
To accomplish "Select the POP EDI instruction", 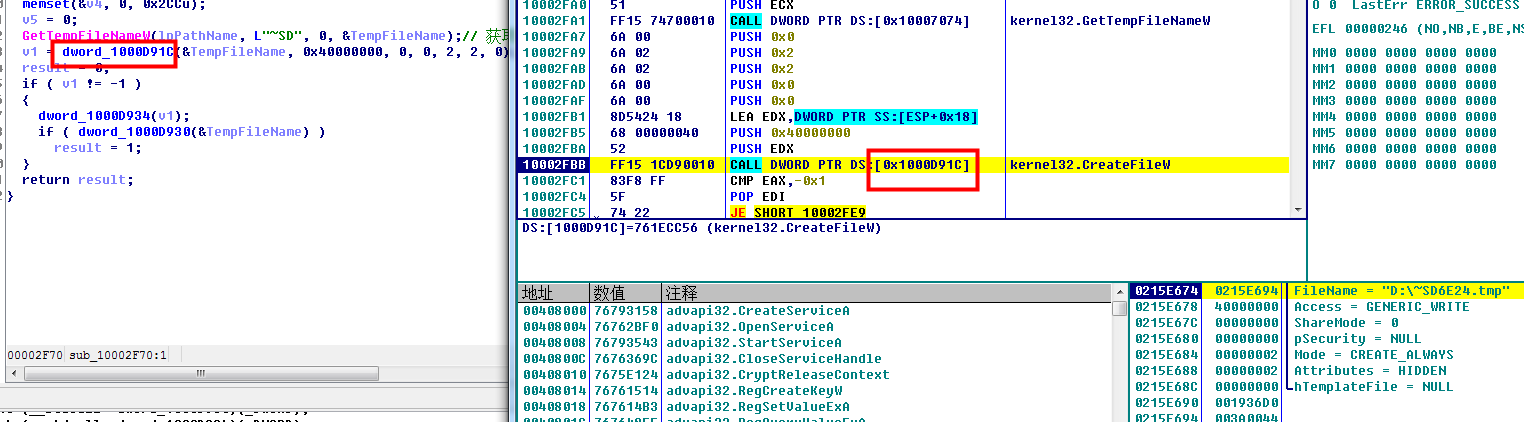I will (757, 196).
